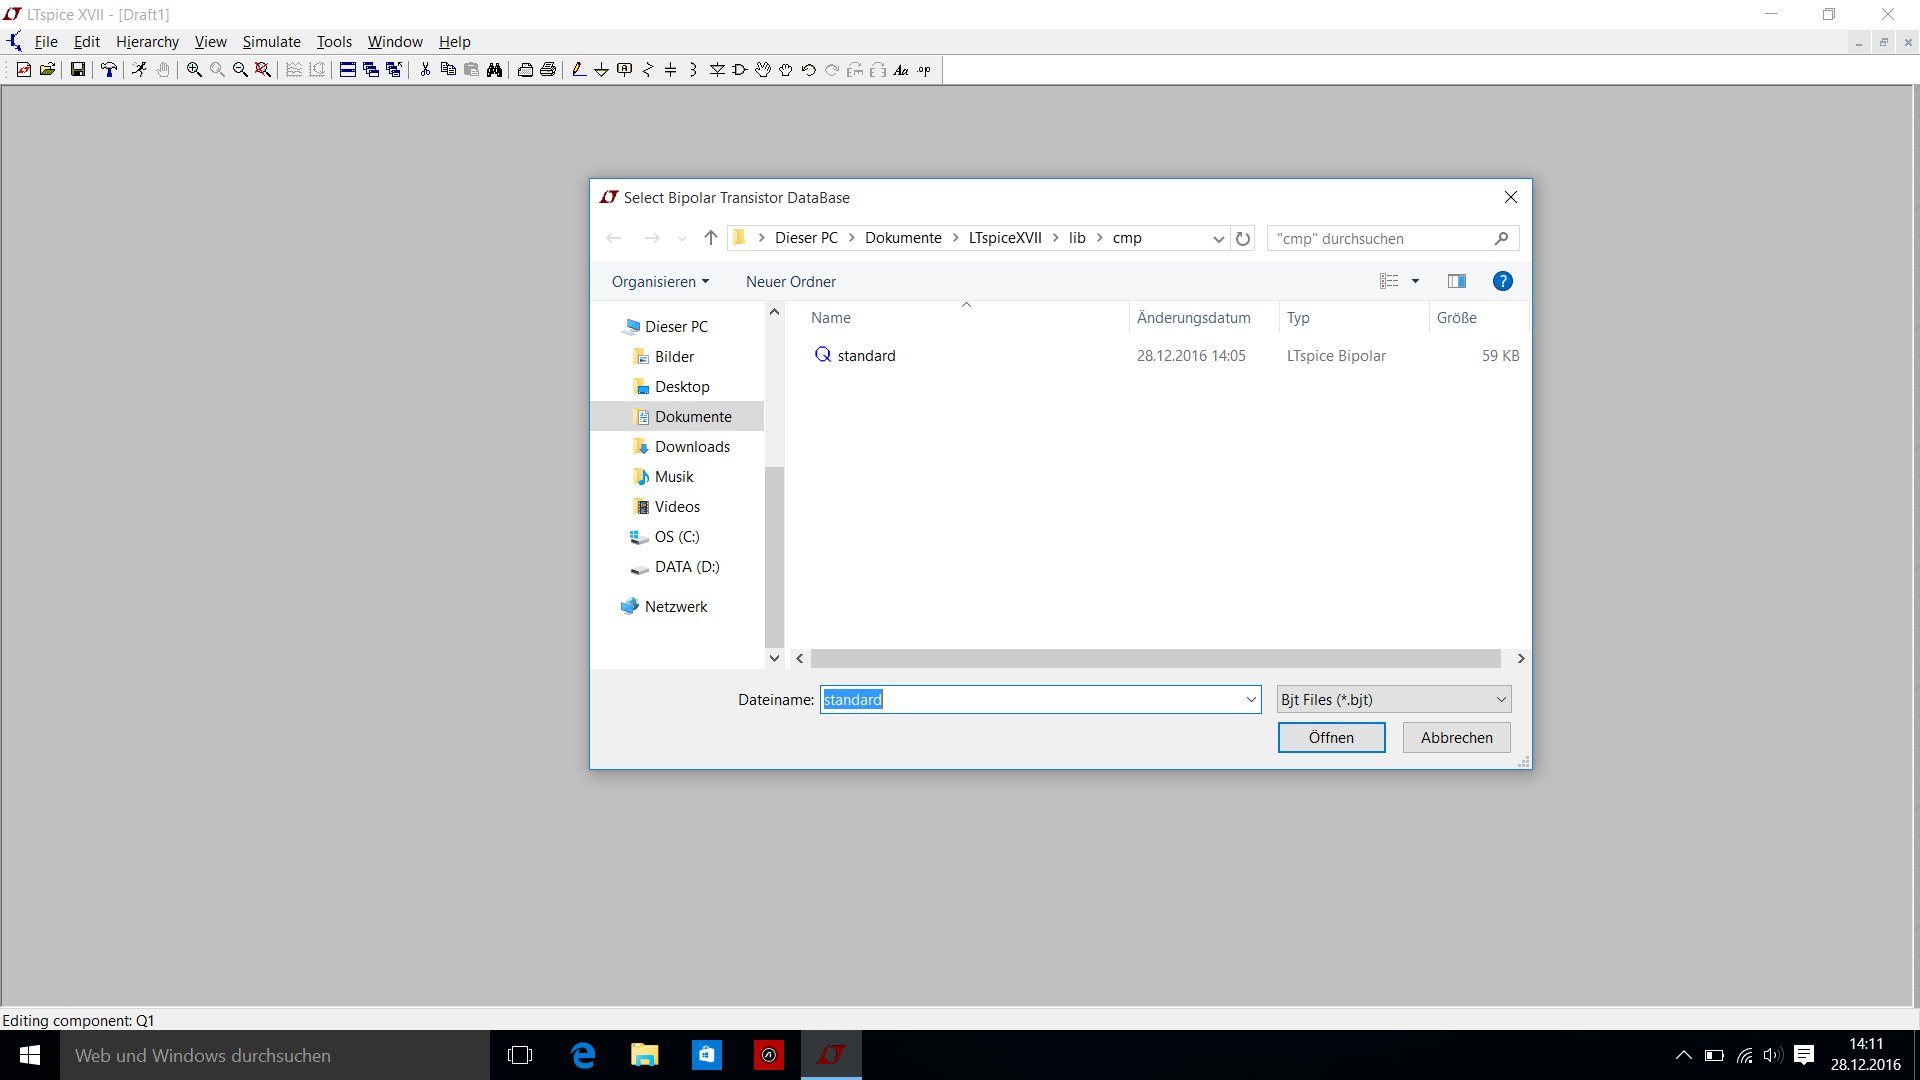Image resolution: width=1920 pixels, height=1080 pixels.
Task: Open the Bjt Files file type dropdown
Action: click(1393, 700)
